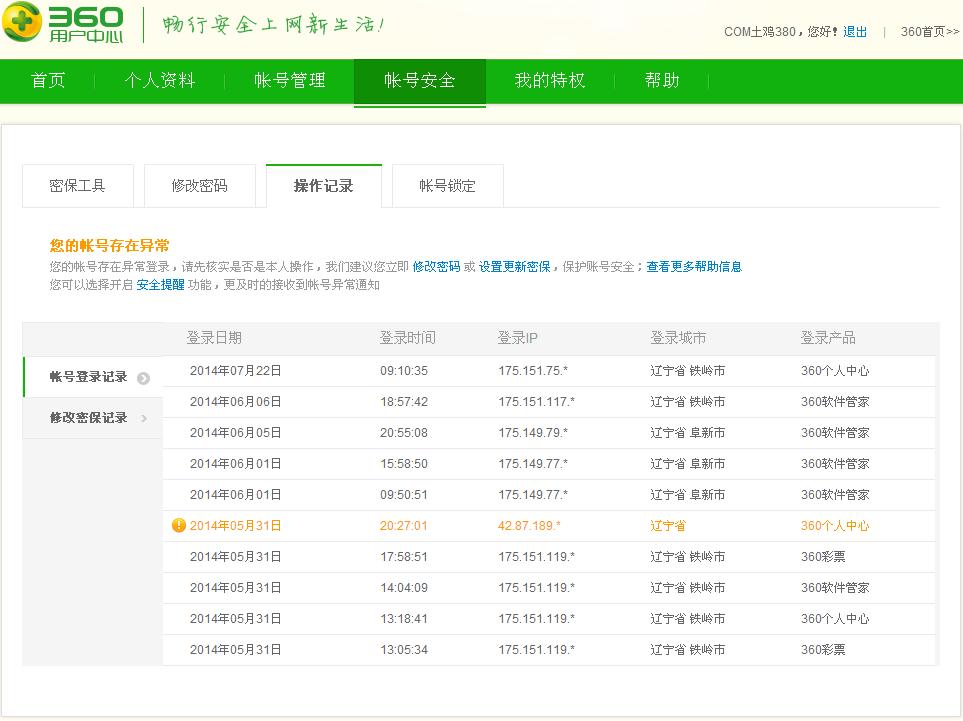Click the time 09:50:51
The width and height of the screenshot is (963, 721).
tap(404, 495)
